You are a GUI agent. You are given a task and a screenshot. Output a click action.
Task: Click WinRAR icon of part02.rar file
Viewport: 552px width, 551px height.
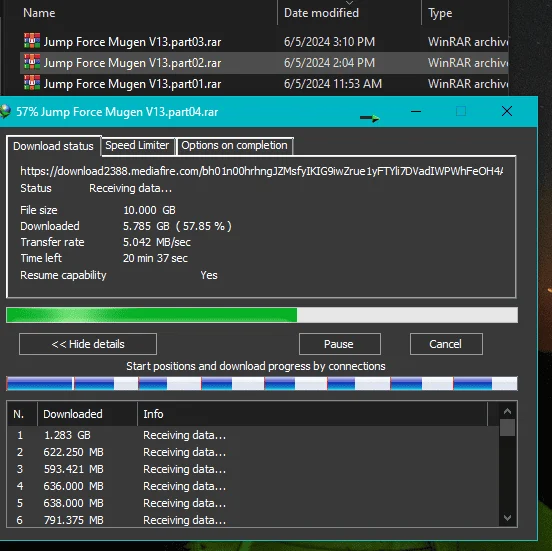pos(32,62)
